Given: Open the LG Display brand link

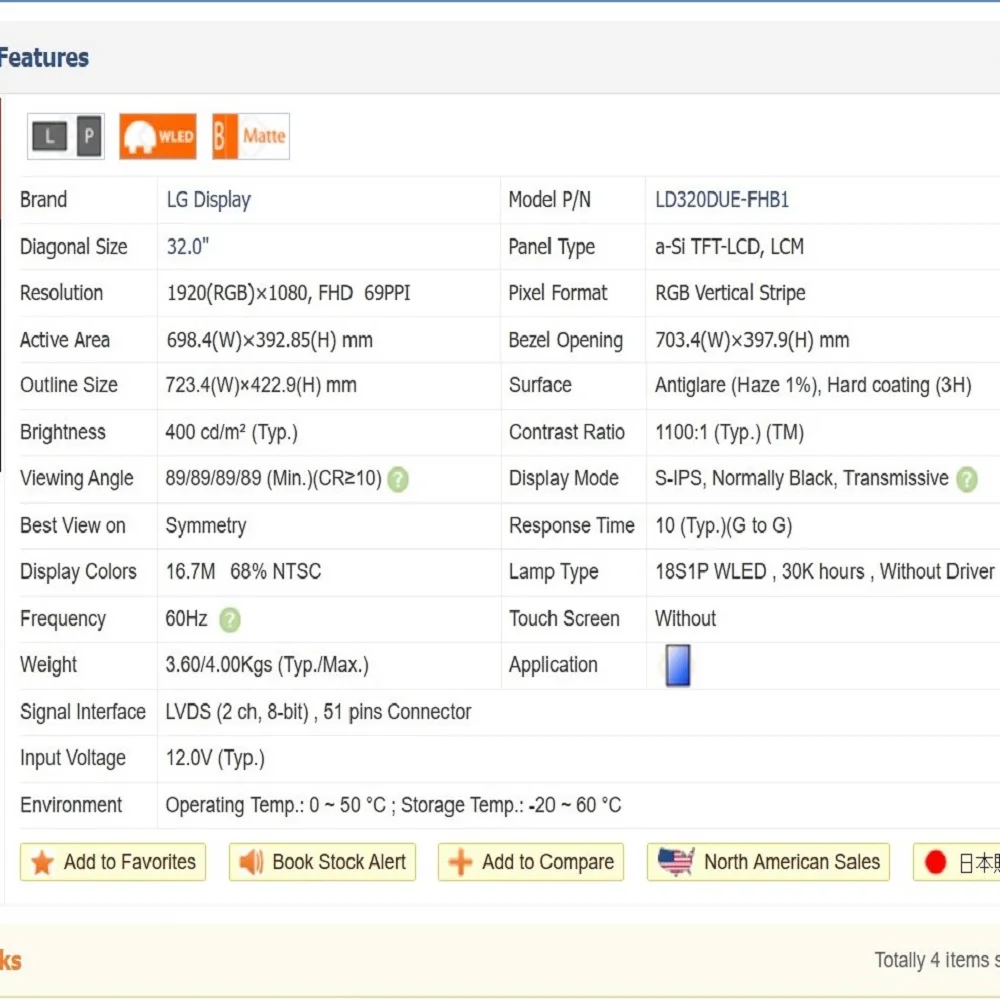Looking at the screenshot, I should [209, 200].
